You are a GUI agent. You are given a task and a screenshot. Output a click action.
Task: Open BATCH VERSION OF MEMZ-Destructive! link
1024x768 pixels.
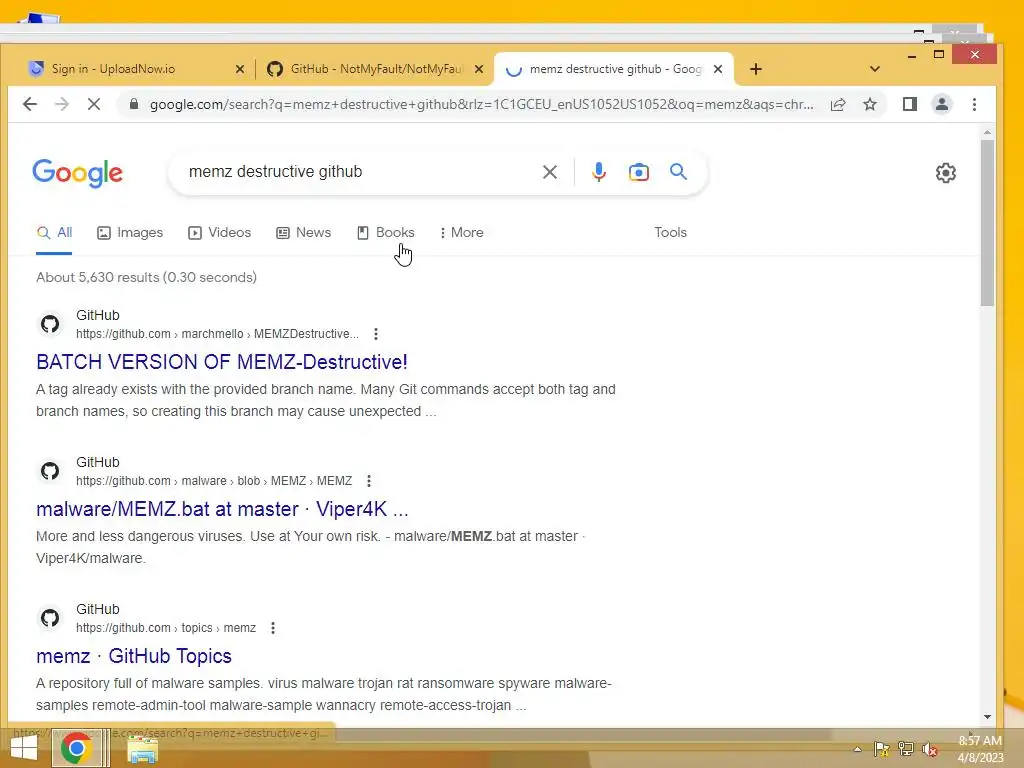[222, 362]
